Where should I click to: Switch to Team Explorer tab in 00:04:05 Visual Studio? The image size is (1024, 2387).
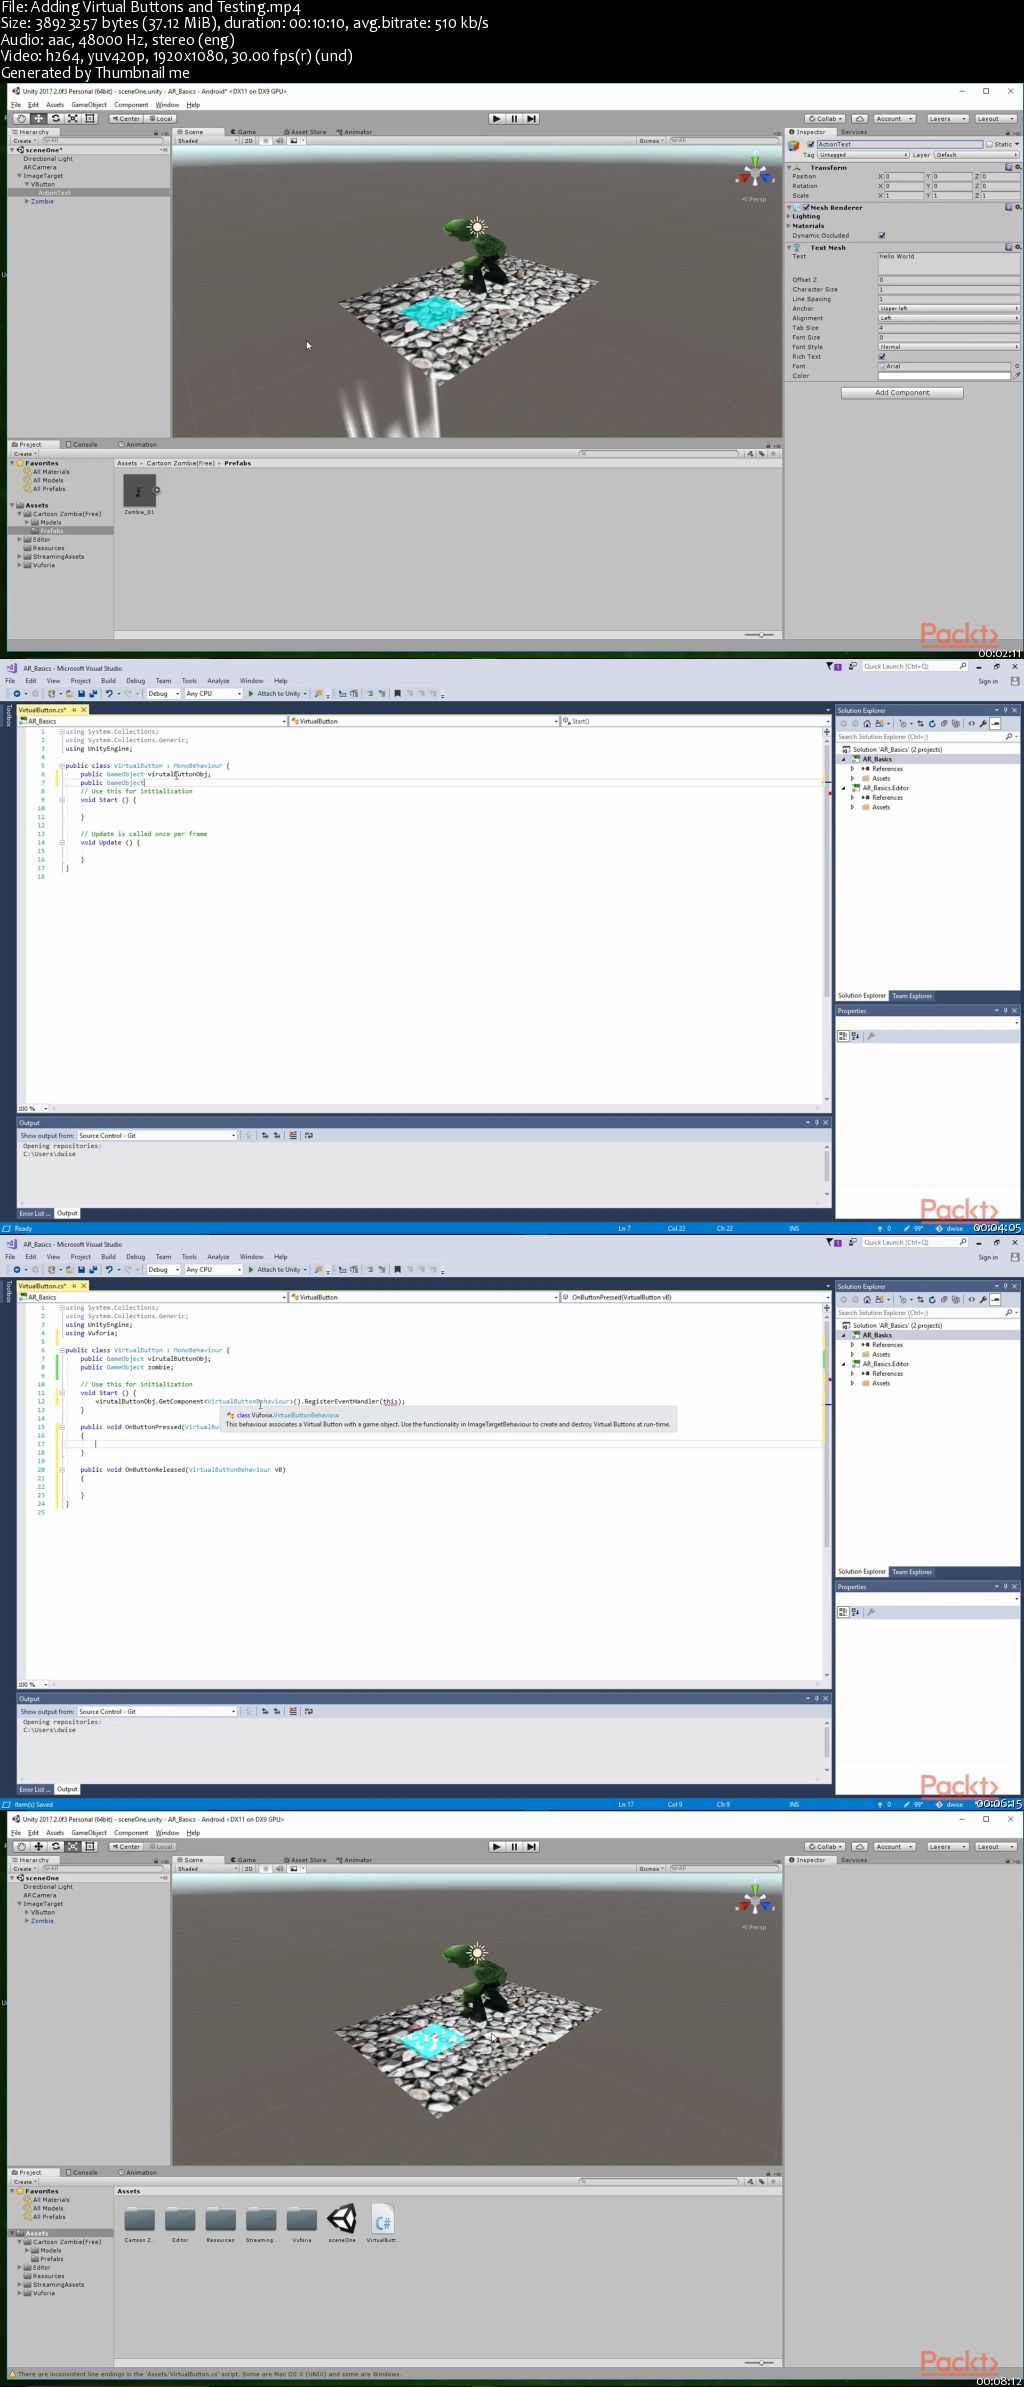tap(912, 996)
